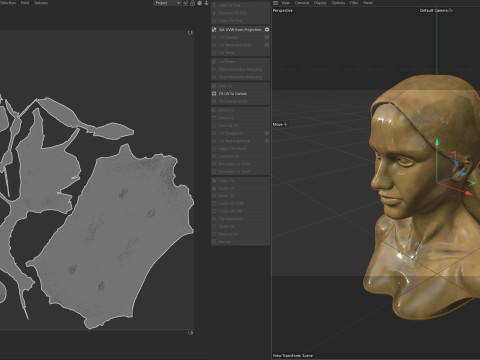Select the Remove UV Pins tool

(x=241, y=13)
